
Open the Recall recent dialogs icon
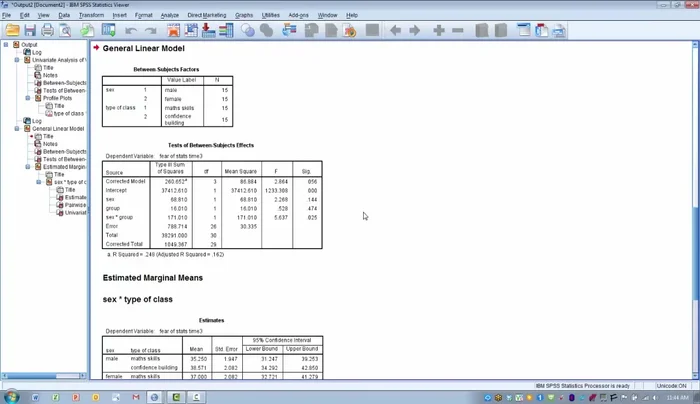tap(108, 30)
